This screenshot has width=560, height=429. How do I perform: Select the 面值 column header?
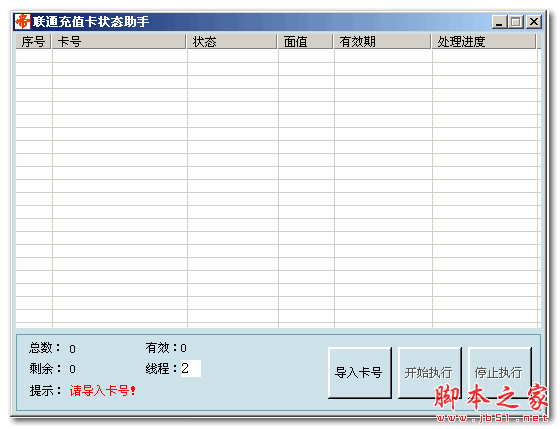[x=305, y=41]
